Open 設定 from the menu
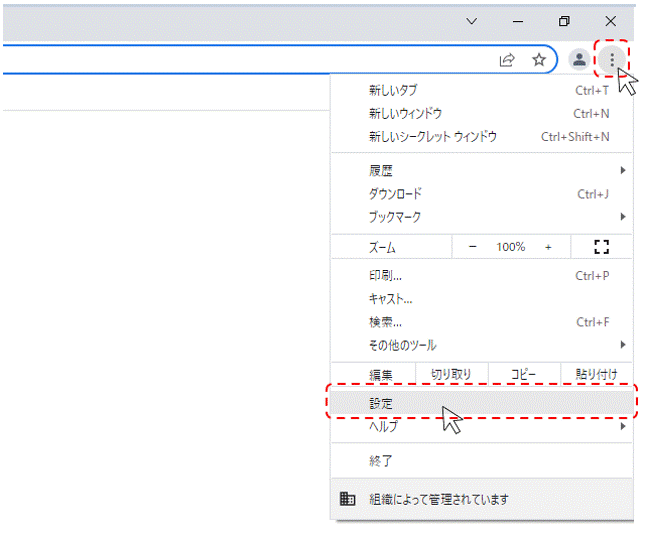This screenshot has width=647, height=535. click(482, 403)
